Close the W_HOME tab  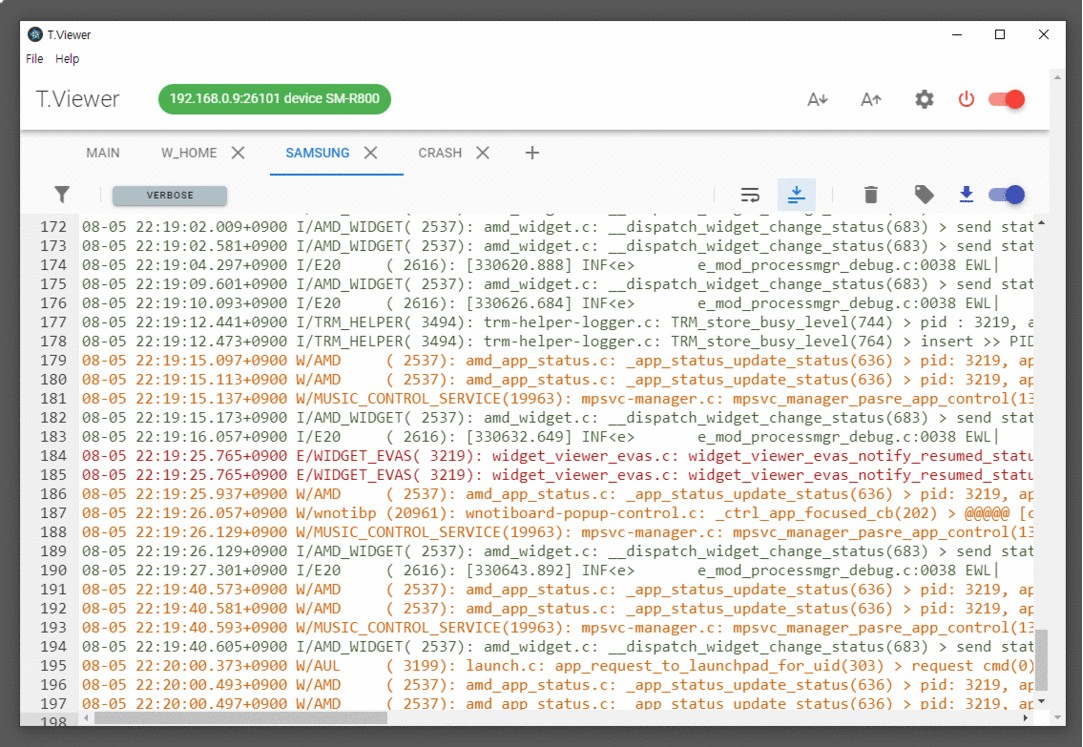pos(238,153)
